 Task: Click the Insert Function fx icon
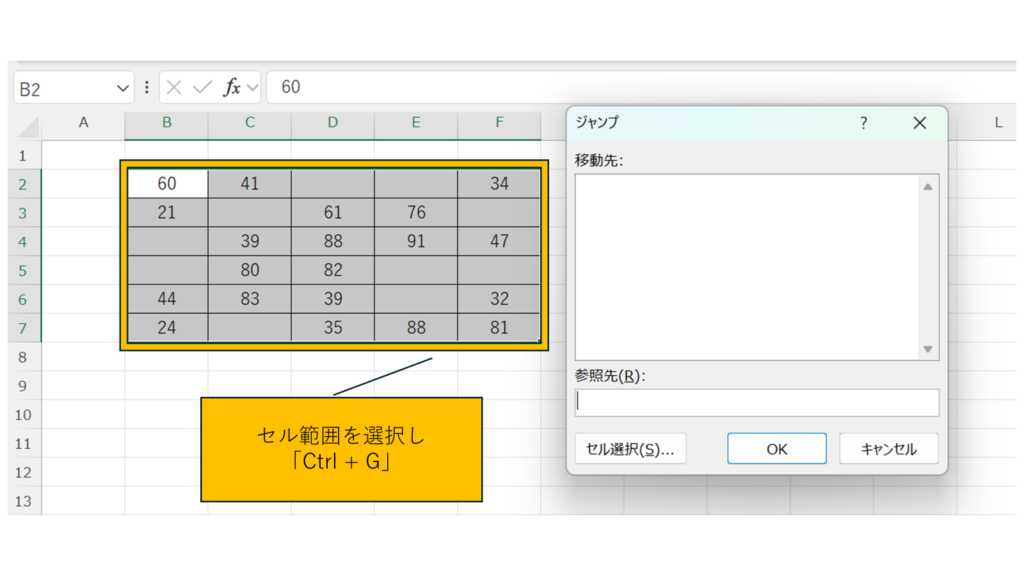tap(231, 88)
